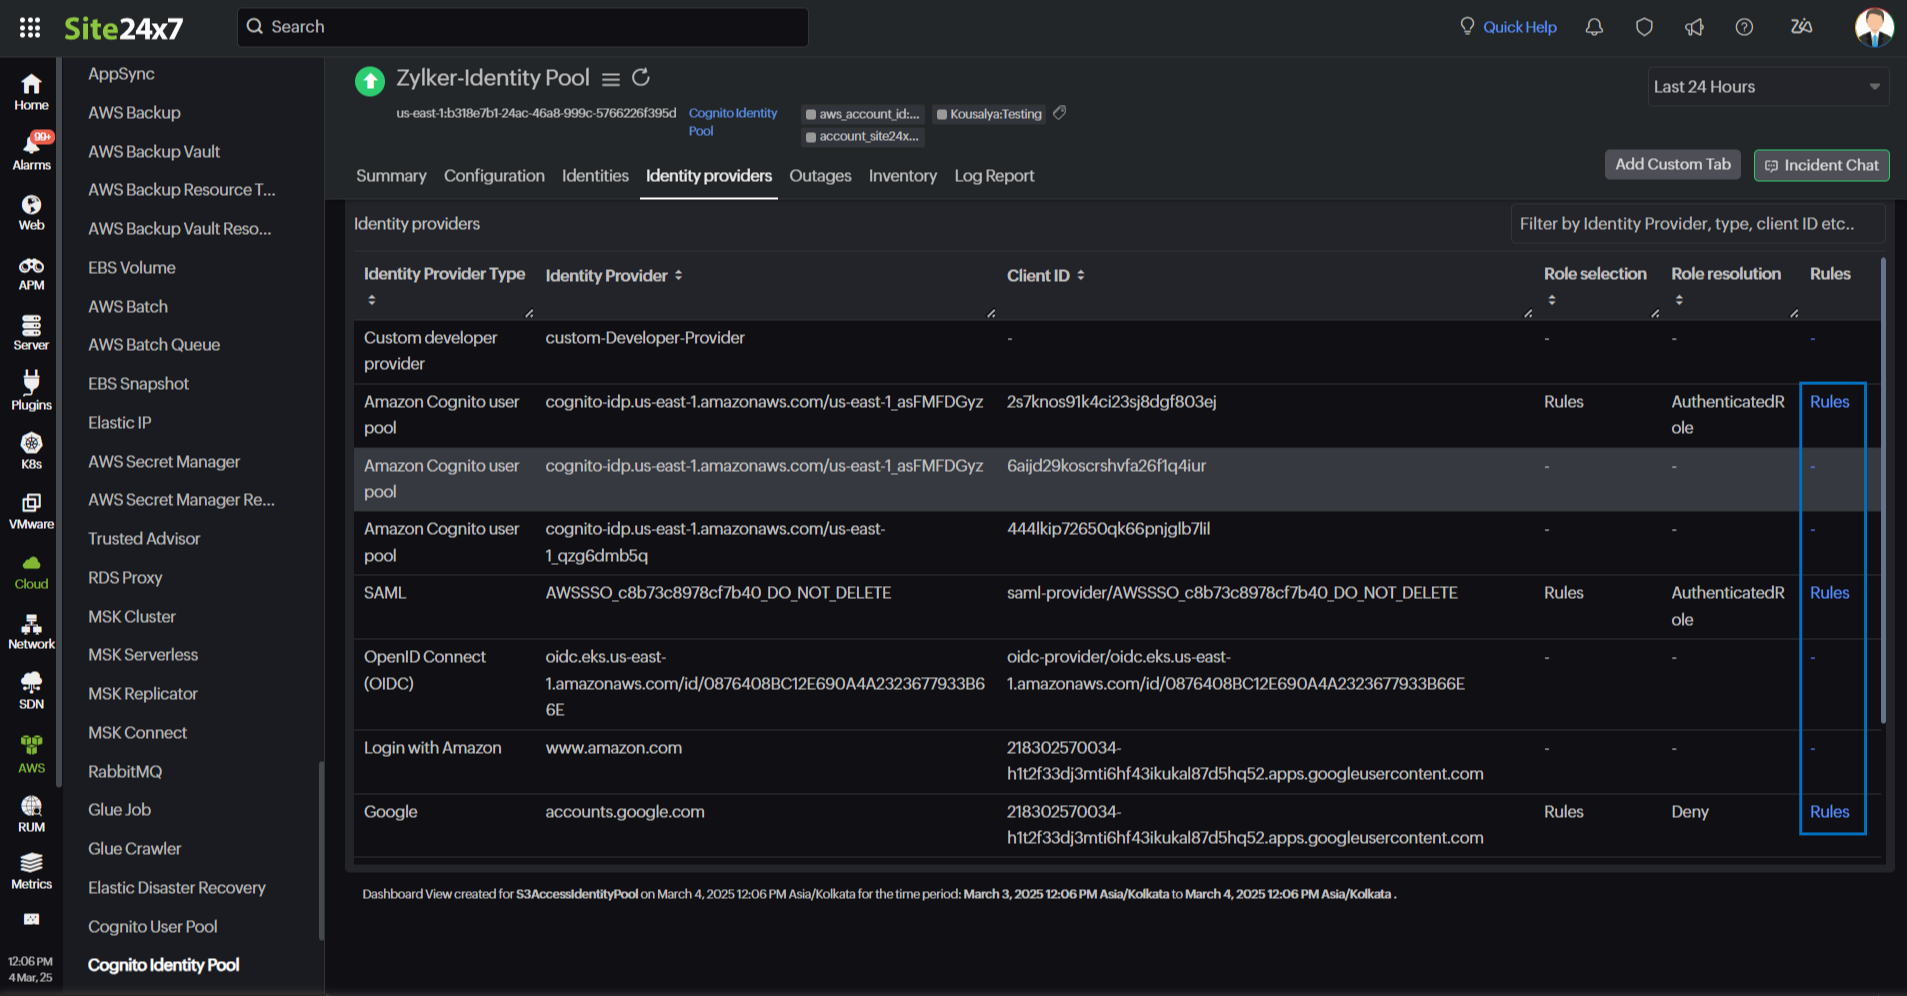Viewport: 1907px width, 996px height.
Task: Go to K8s section in sidebar
Action: click(31, 451)
